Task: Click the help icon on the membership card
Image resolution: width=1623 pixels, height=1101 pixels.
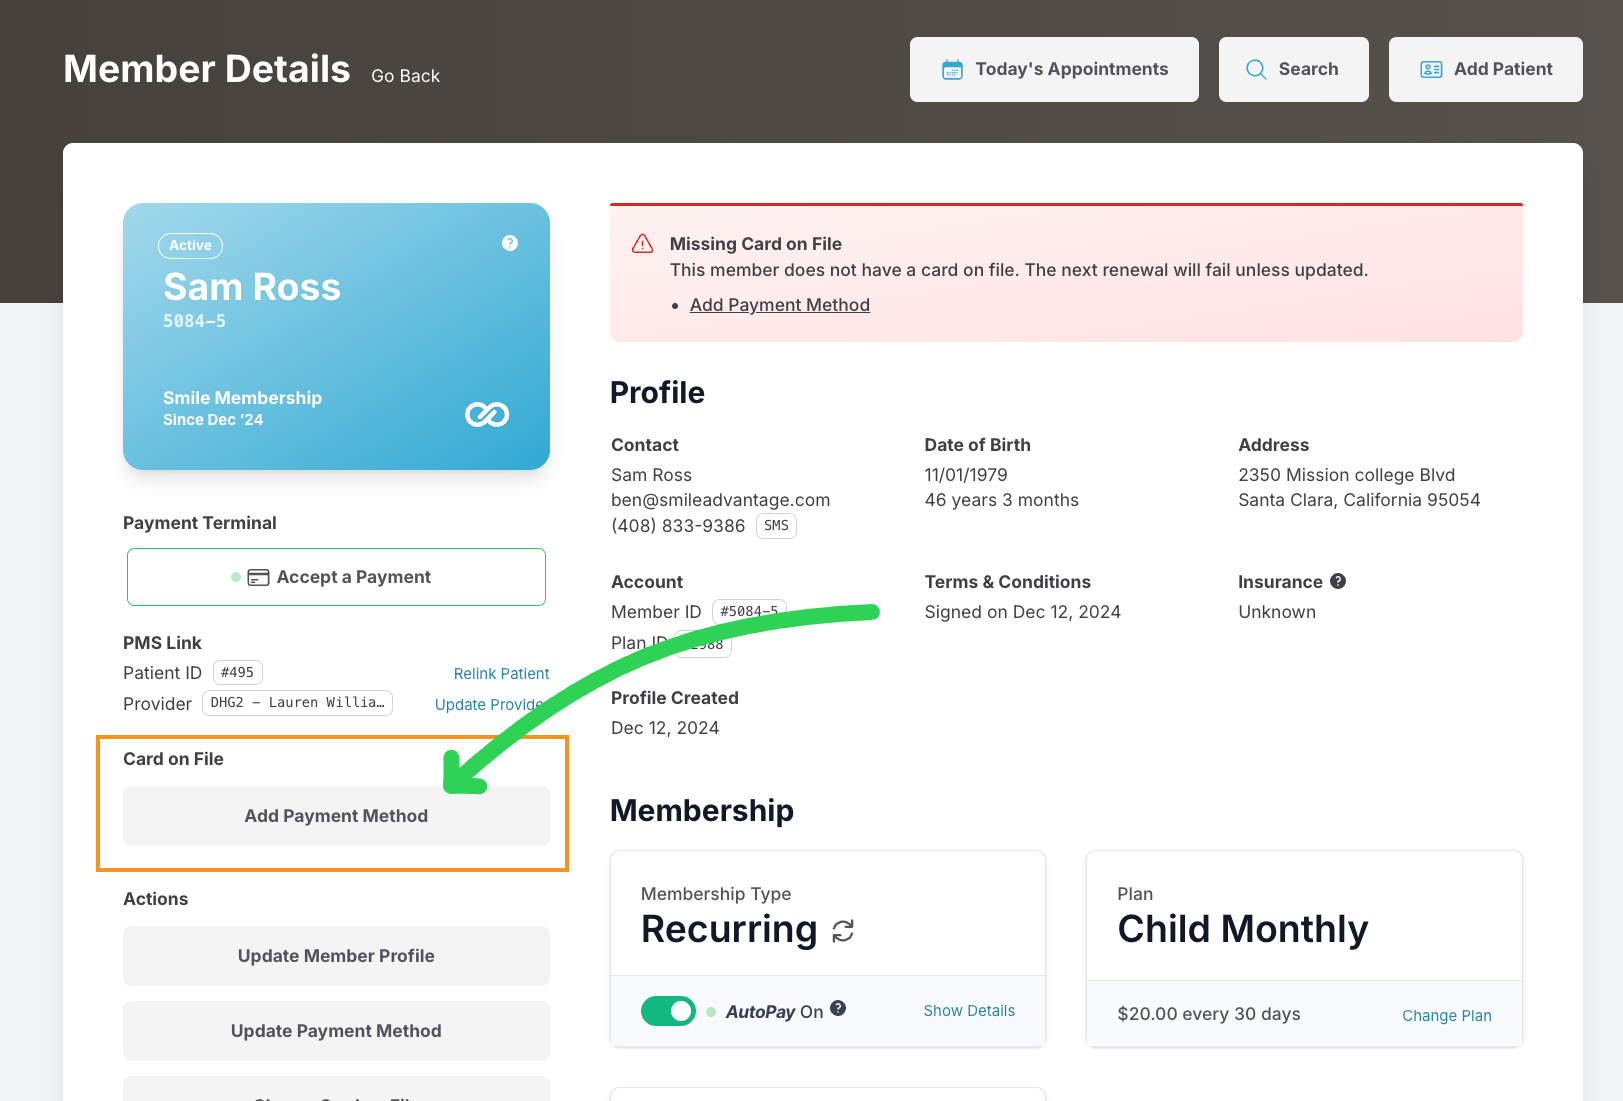Action: pyautogui.click(x=510, y=243)
